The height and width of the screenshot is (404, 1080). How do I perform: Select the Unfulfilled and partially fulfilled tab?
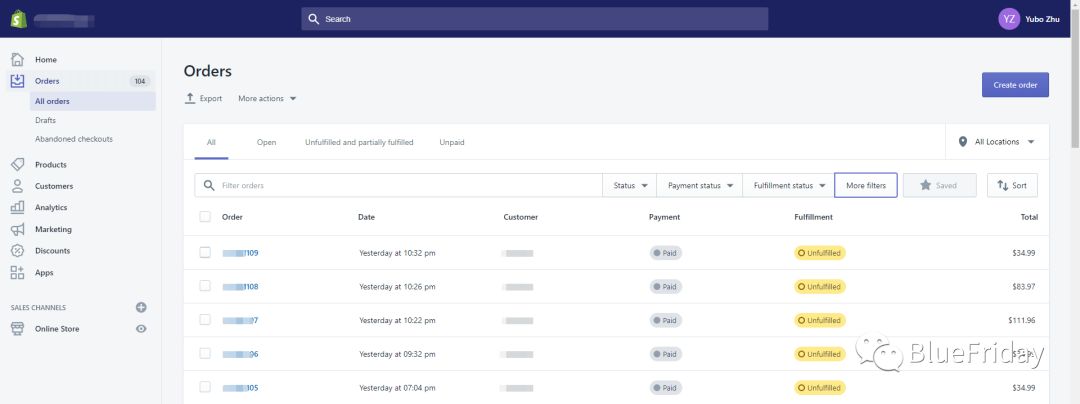[358, 142]
